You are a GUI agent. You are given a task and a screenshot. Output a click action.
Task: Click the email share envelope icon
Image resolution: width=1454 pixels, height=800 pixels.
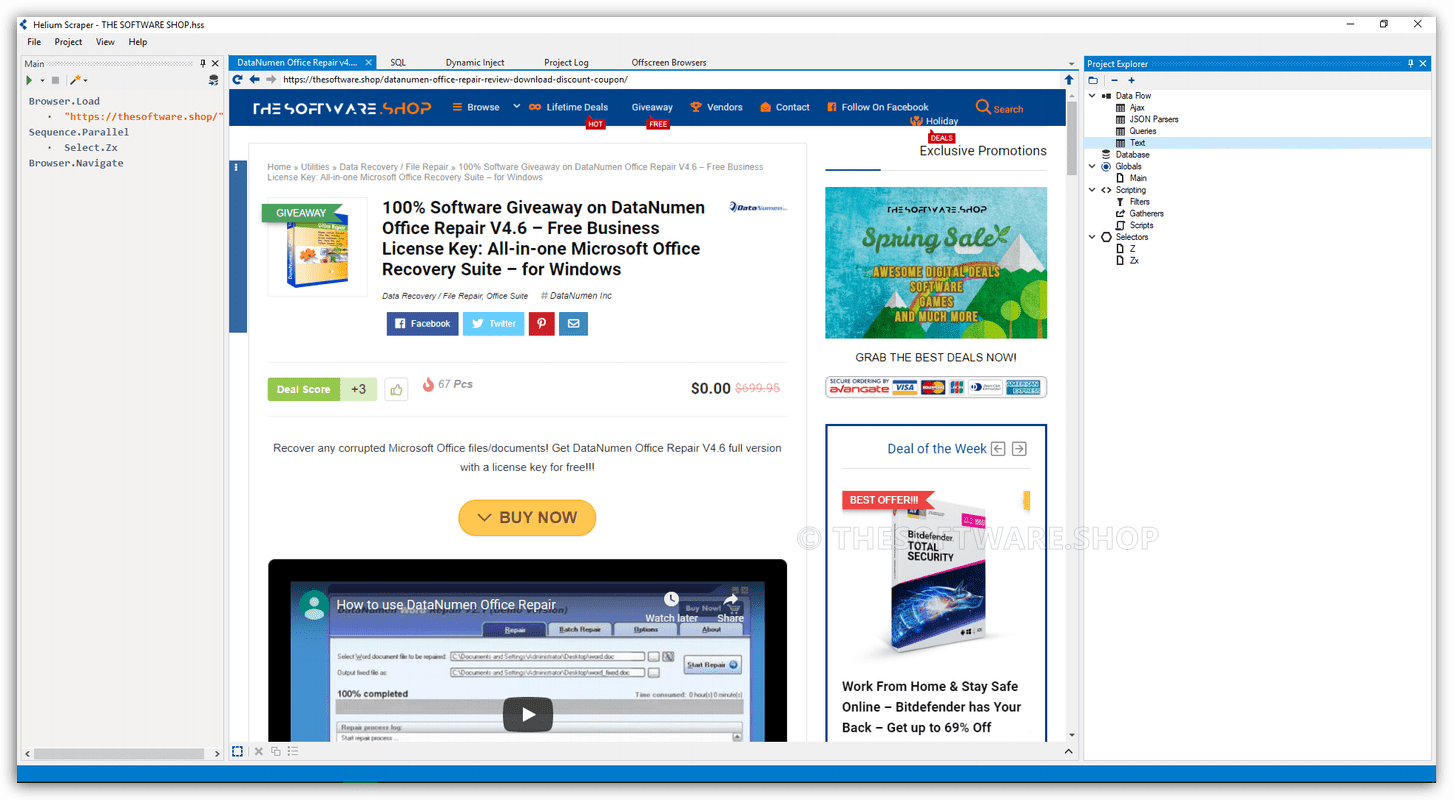(573, 323)
